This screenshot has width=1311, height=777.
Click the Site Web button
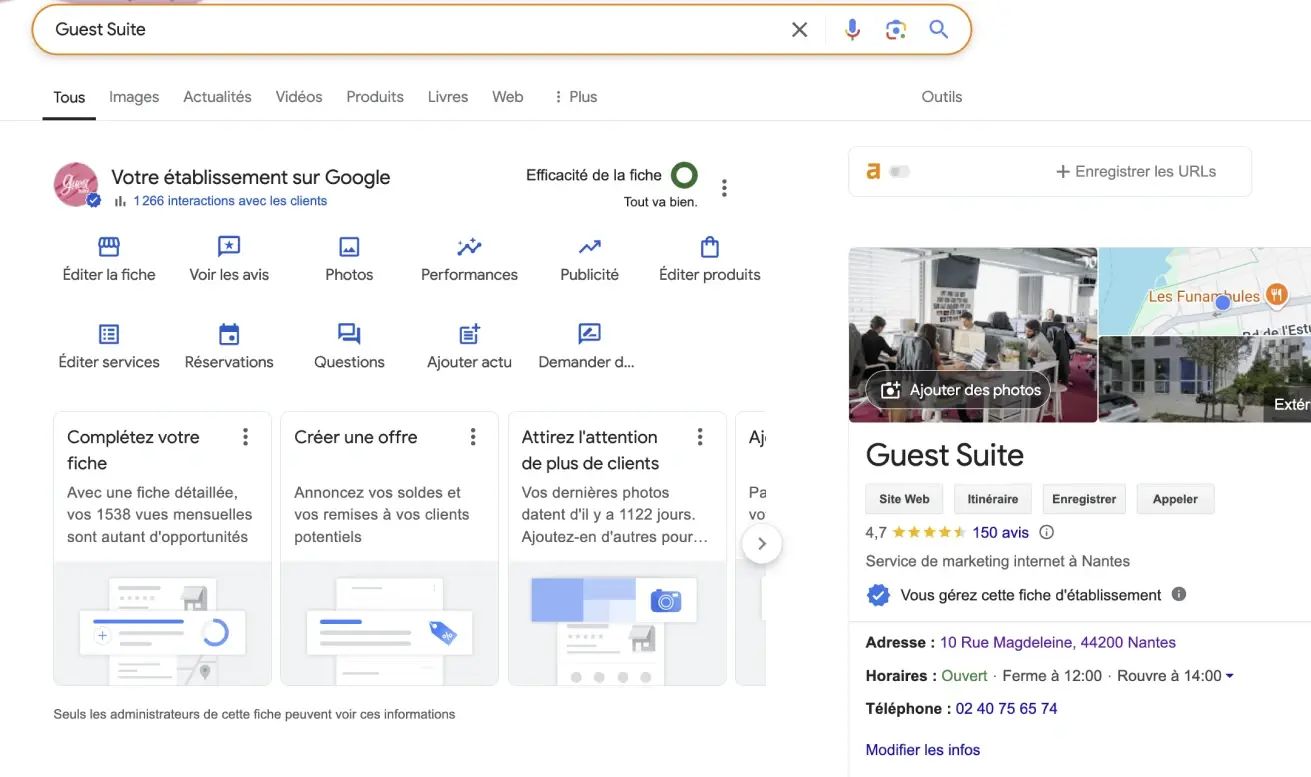point(904,499)
